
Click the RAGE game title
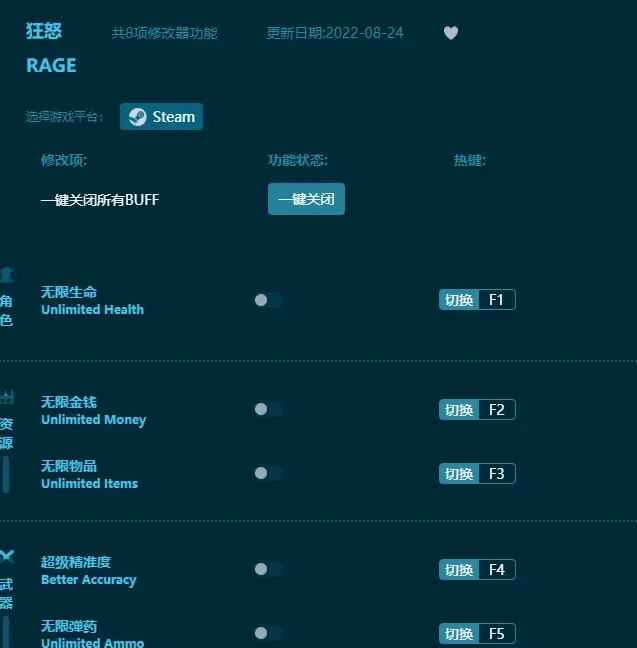51,65
